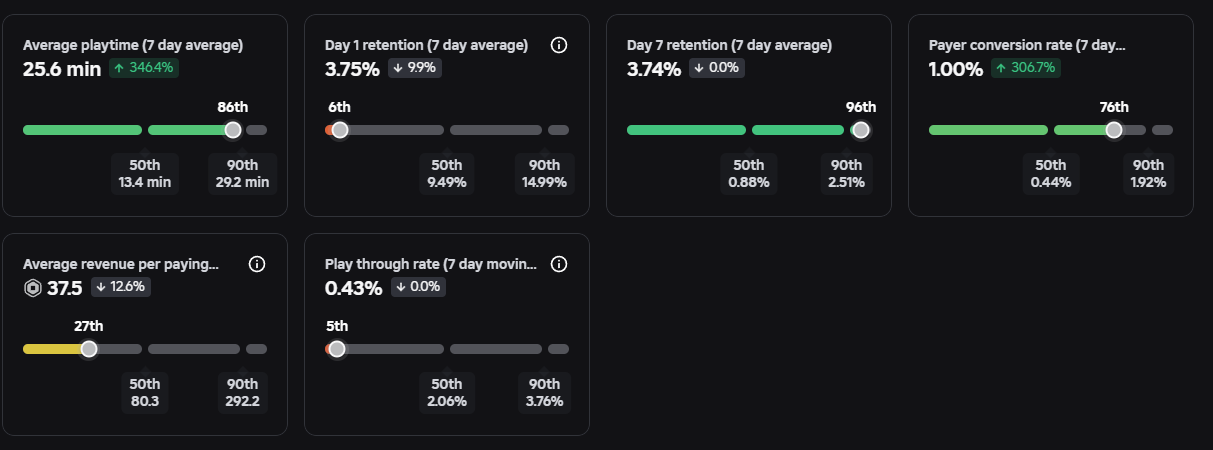Screen dimensions: 1213x450
Task: Open the Day 7 retention card title
Action: [729, 45]
